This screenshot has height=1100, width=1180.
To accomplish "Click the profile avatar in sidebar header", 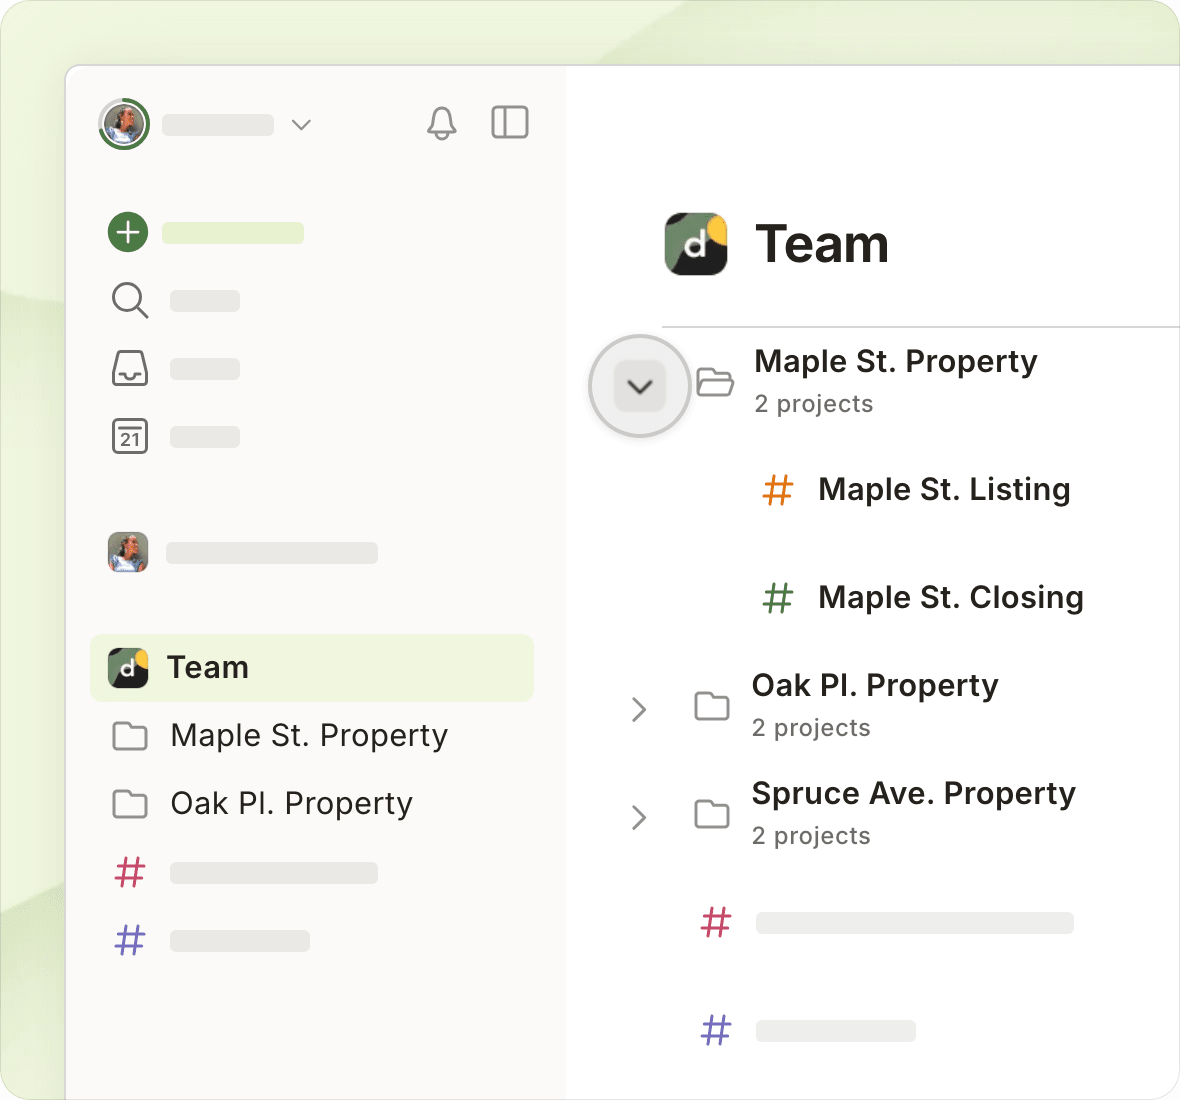I will coord(124,124).
